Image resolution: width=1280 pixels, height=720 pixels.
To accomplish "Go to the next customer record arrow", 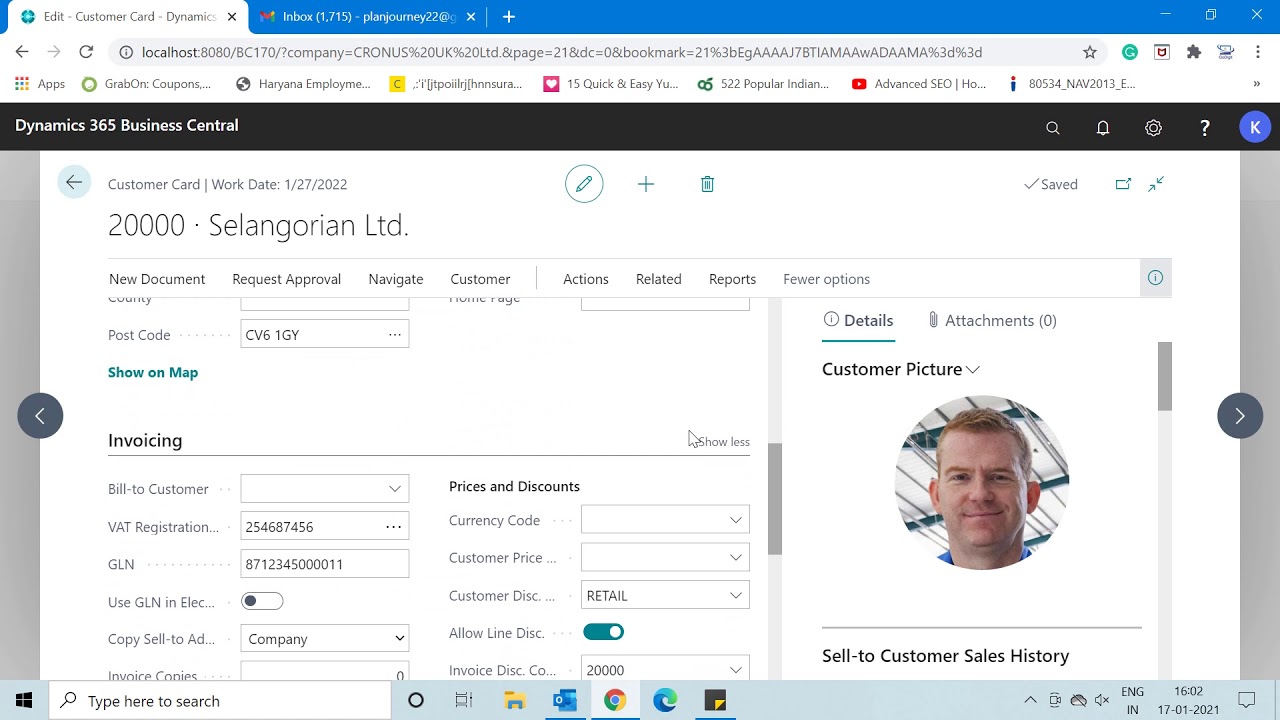I will tap(1240, 416).
